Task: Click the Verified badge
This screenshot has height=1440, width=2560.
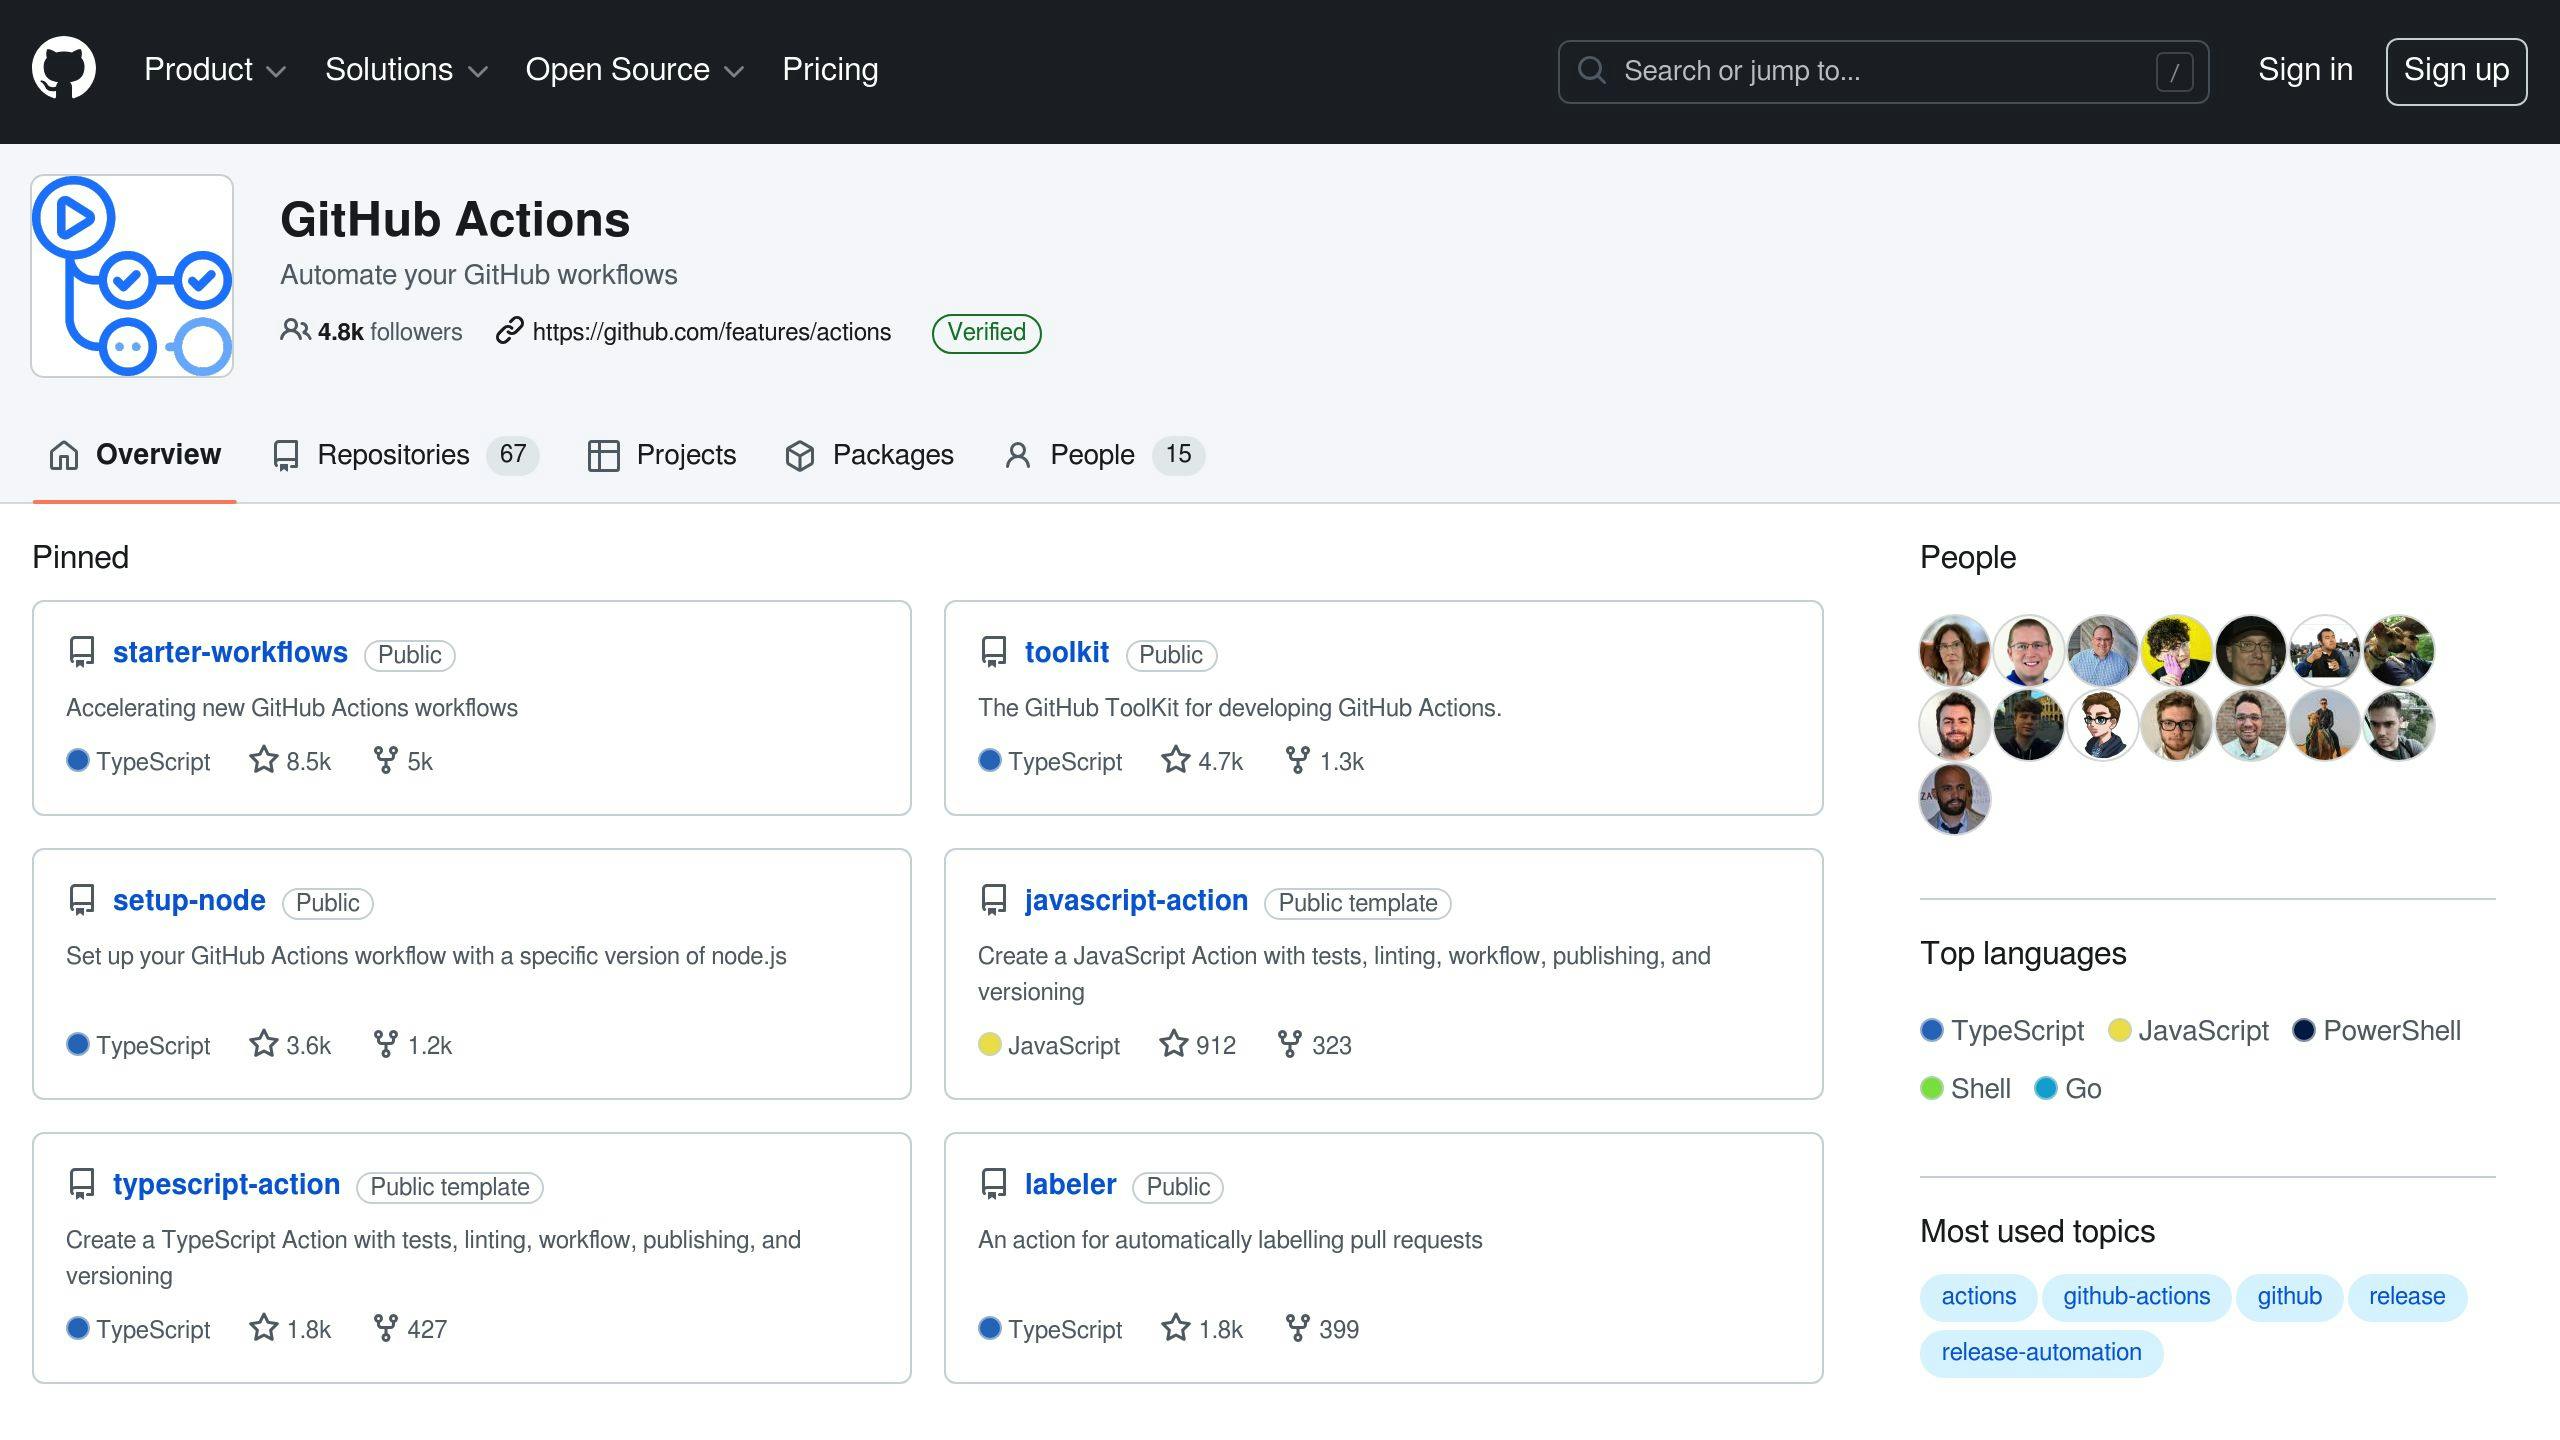Action: point(986,333)
